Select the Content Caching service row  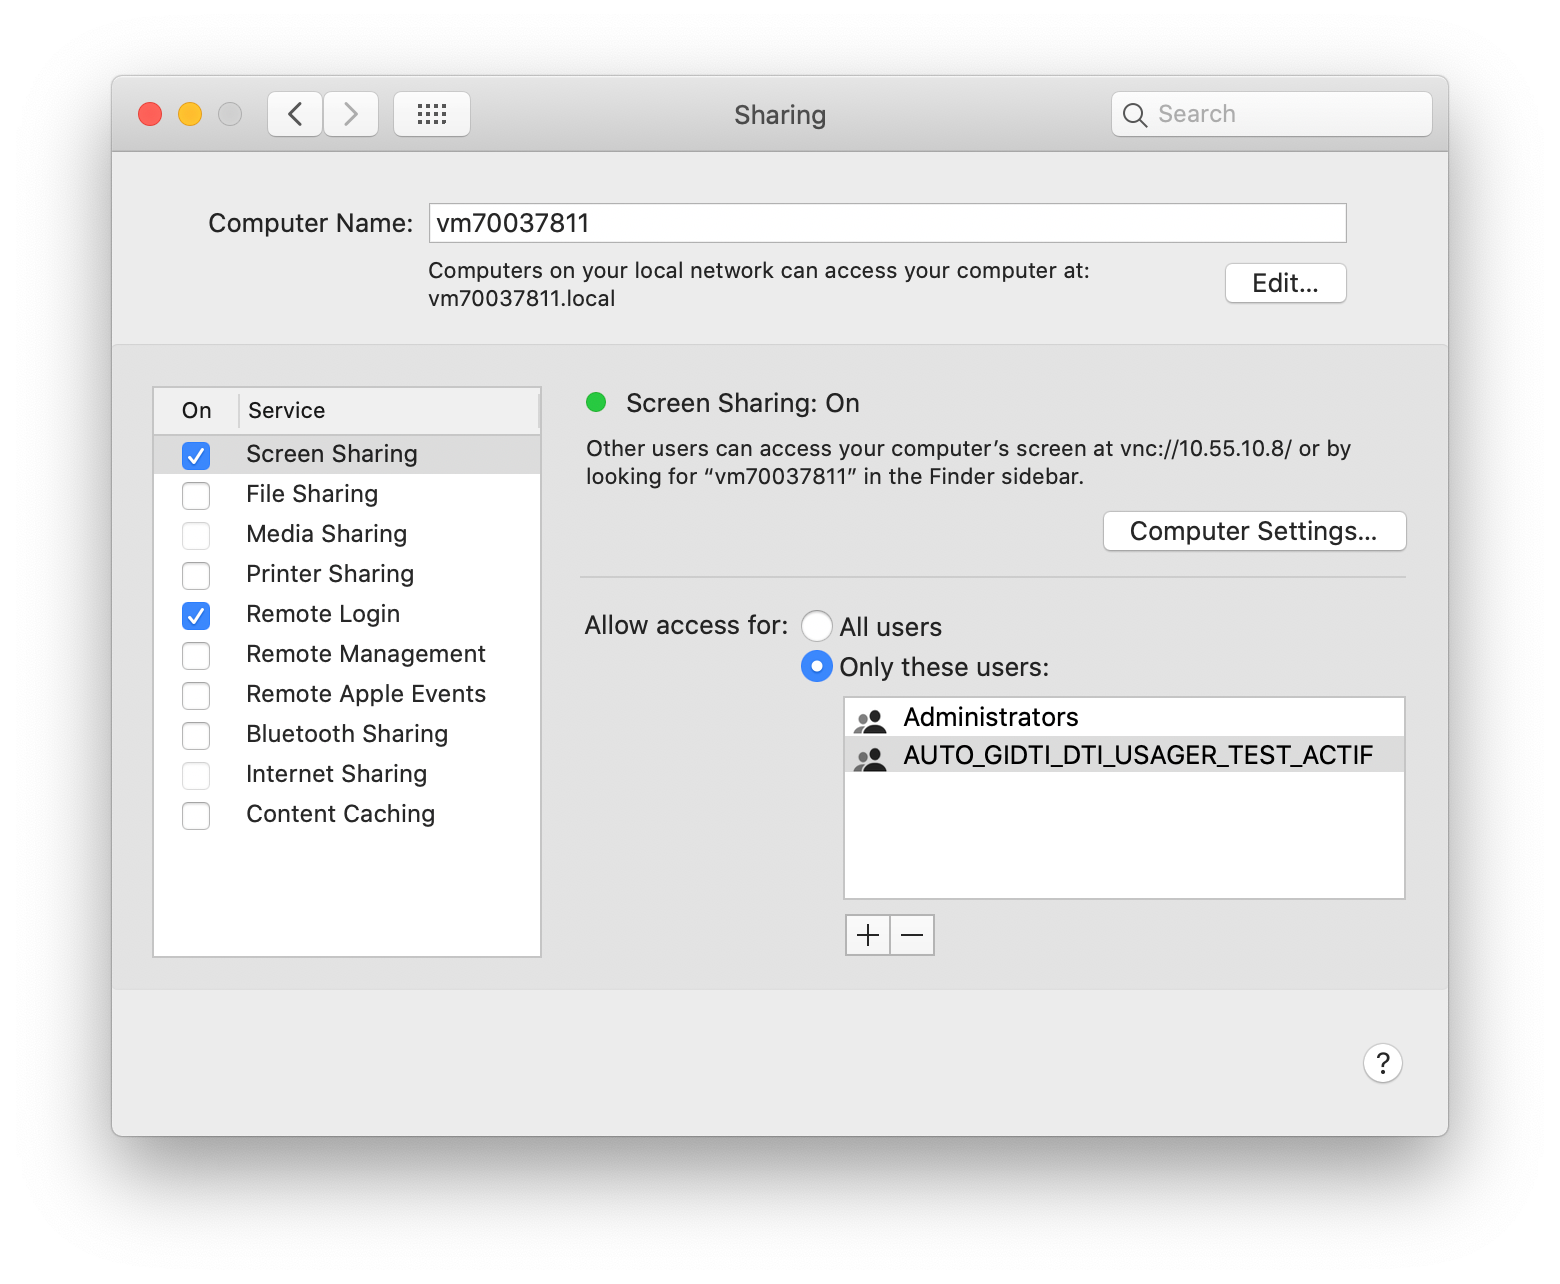pos(347,814)
